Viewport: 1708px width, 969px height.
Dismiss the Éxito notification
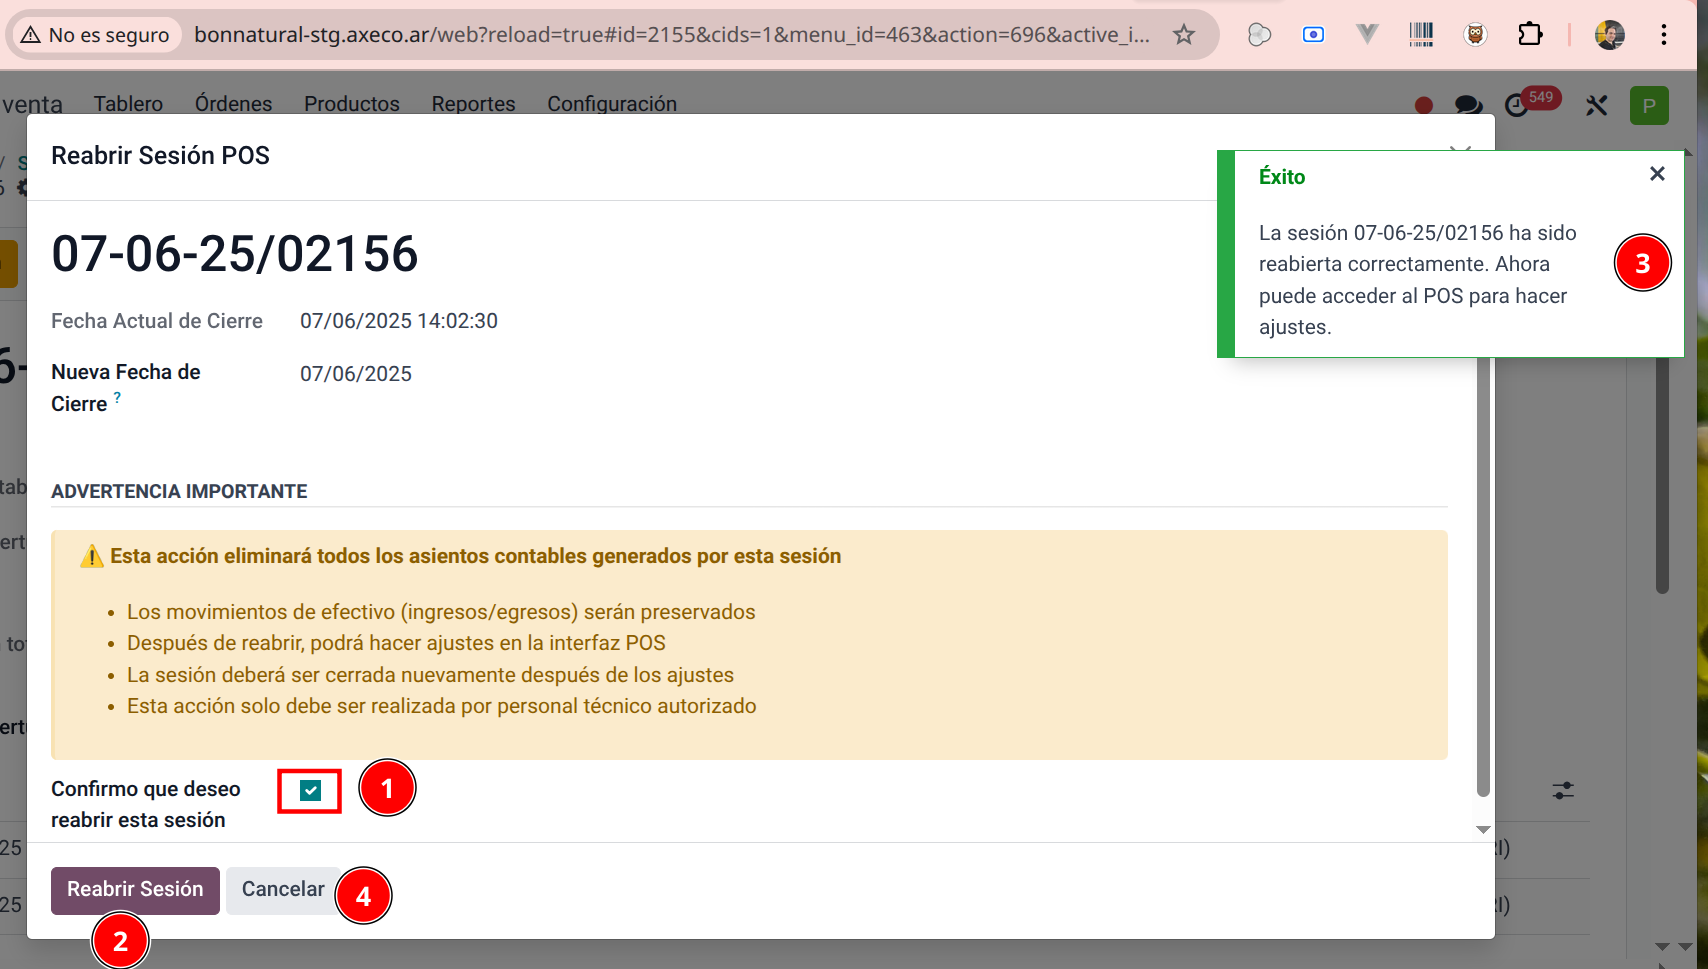point(1657,174)
